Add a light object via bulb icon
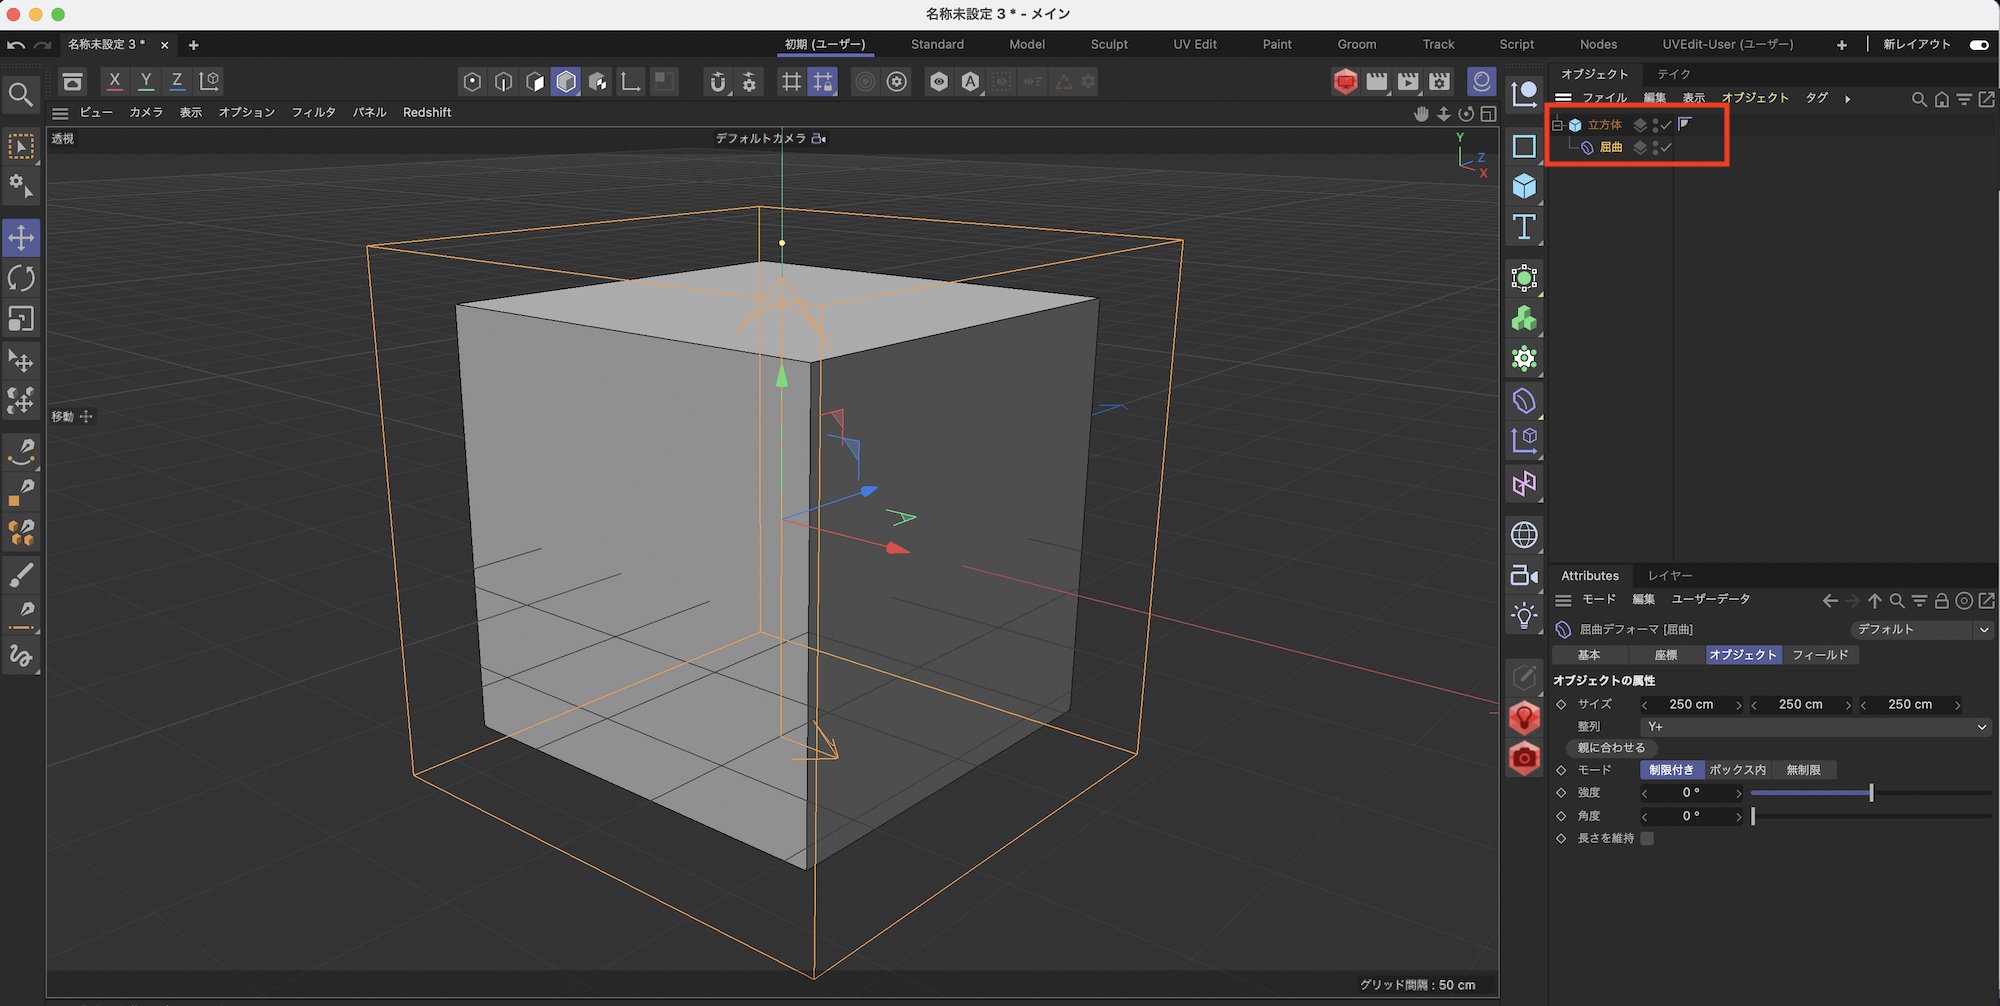Image resolution: width=2000 pixels, height=1006 pixels. (x=1524, y=615)
